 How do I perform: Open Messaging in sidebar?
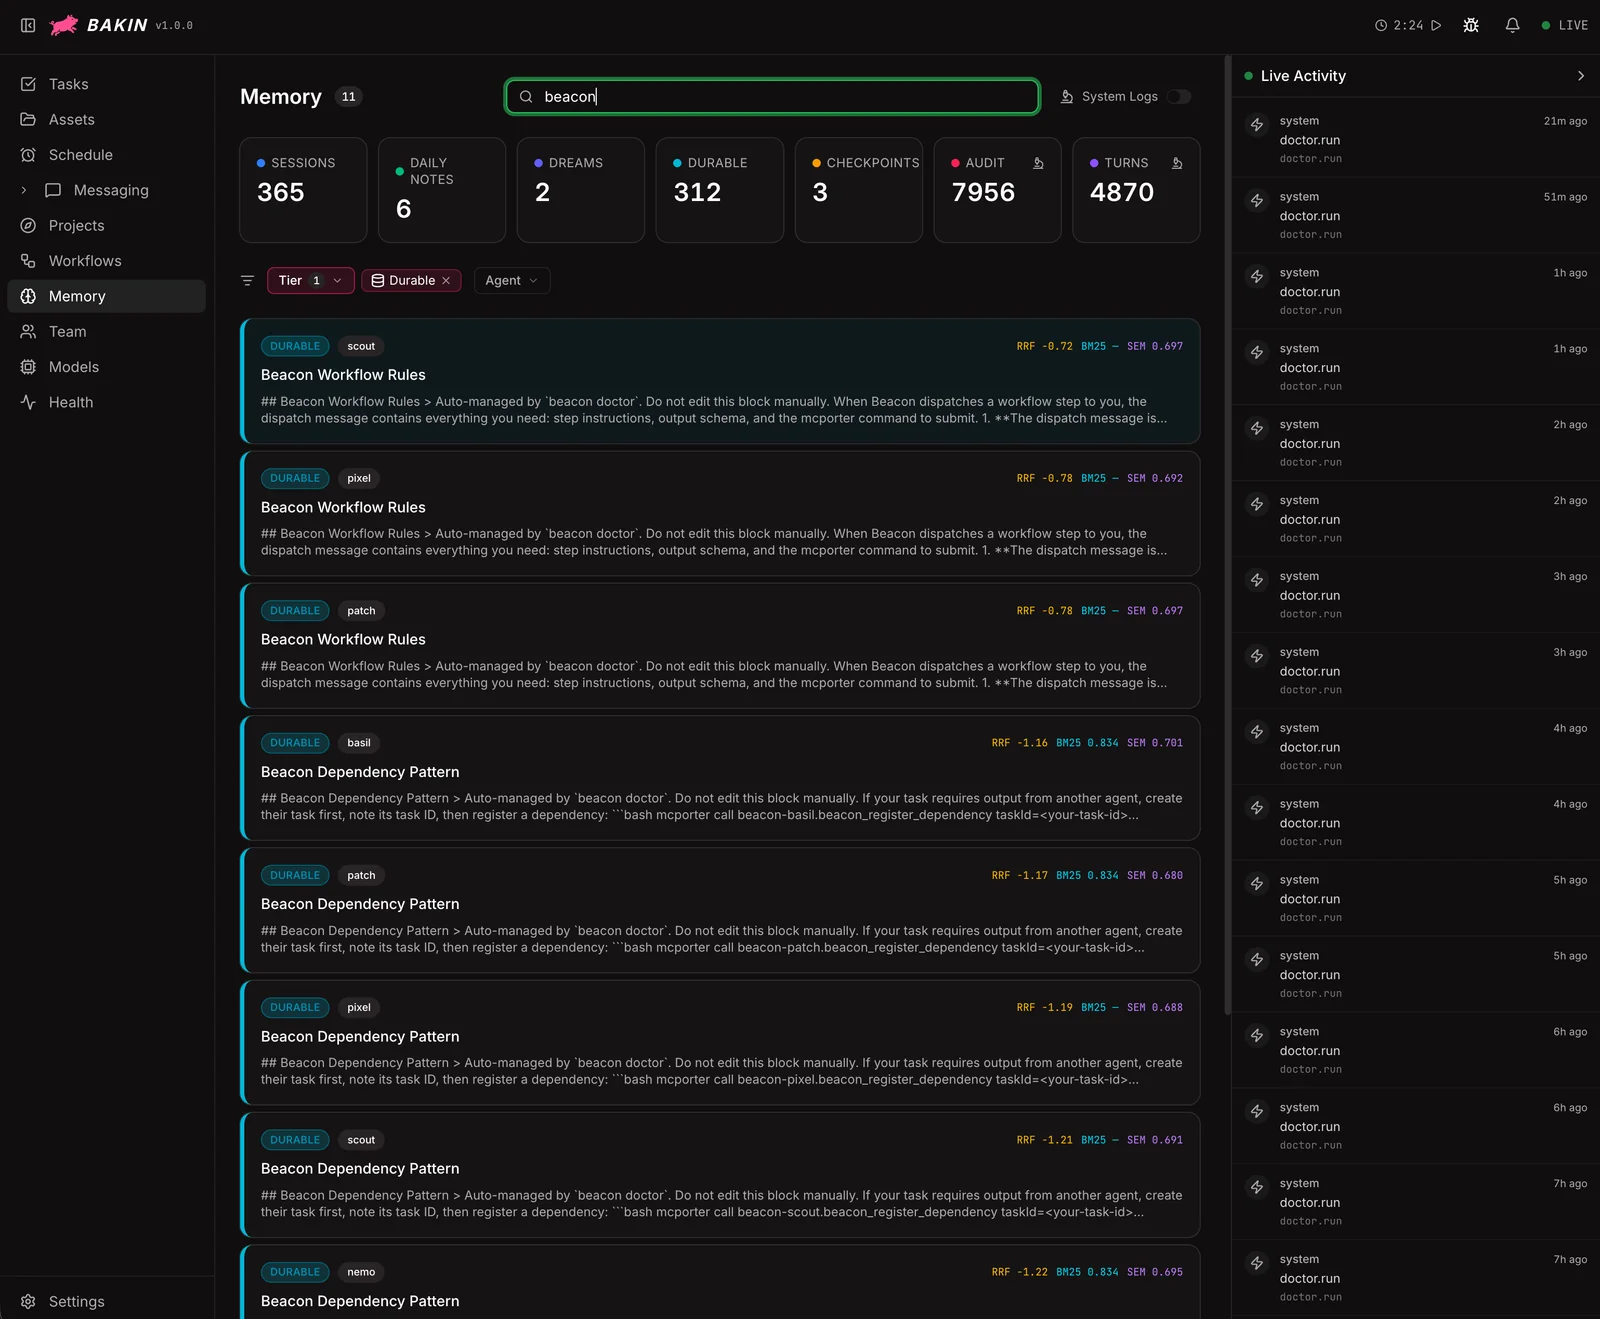click(110, 190)
